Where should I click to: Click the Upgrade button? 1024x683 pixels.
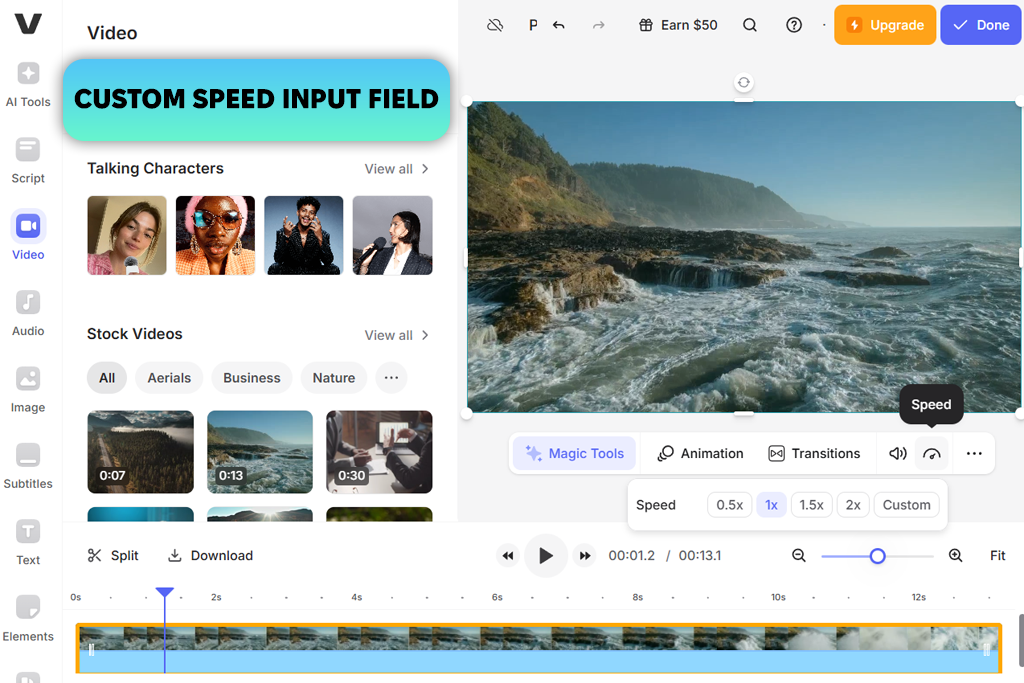point(885,25)
